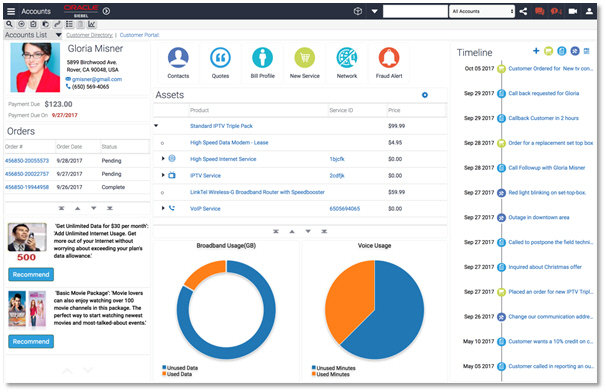Screen dimensions: 606x392
Task: Click the TV icon in IPTV Service row
Action: pos(172,175)
